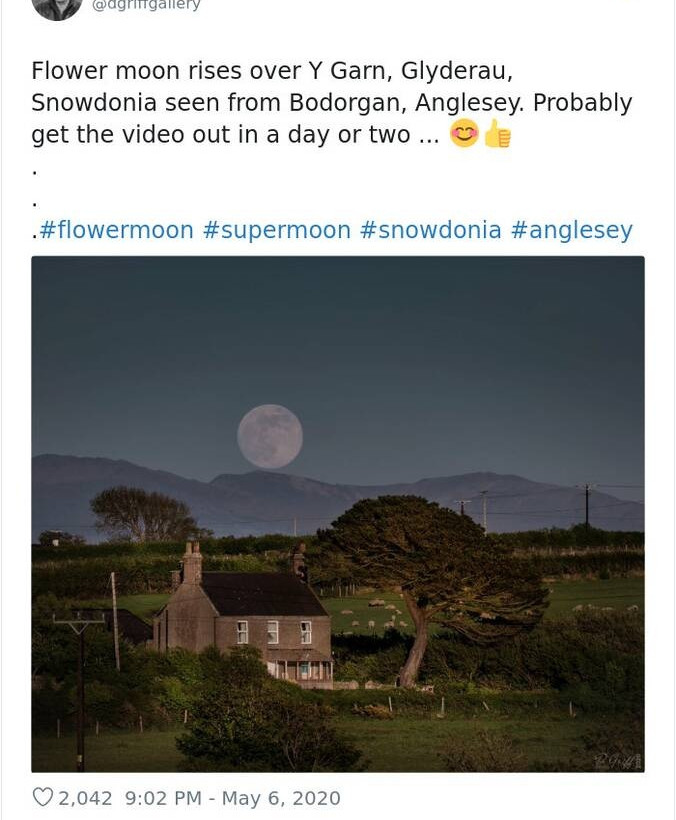The height and width of the screenshot is (820, 676).
Task: Open the @dgriffgallery profile handle
Action: (x=146, y=5)
